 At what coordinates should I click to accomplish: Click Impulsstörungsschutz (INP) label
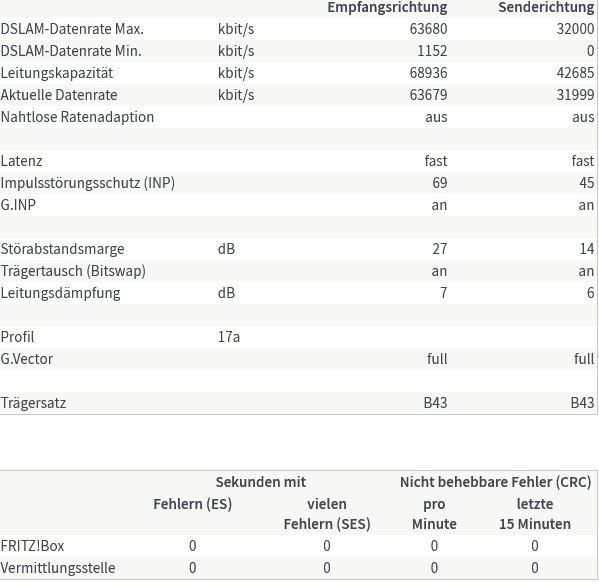[88, 183]
